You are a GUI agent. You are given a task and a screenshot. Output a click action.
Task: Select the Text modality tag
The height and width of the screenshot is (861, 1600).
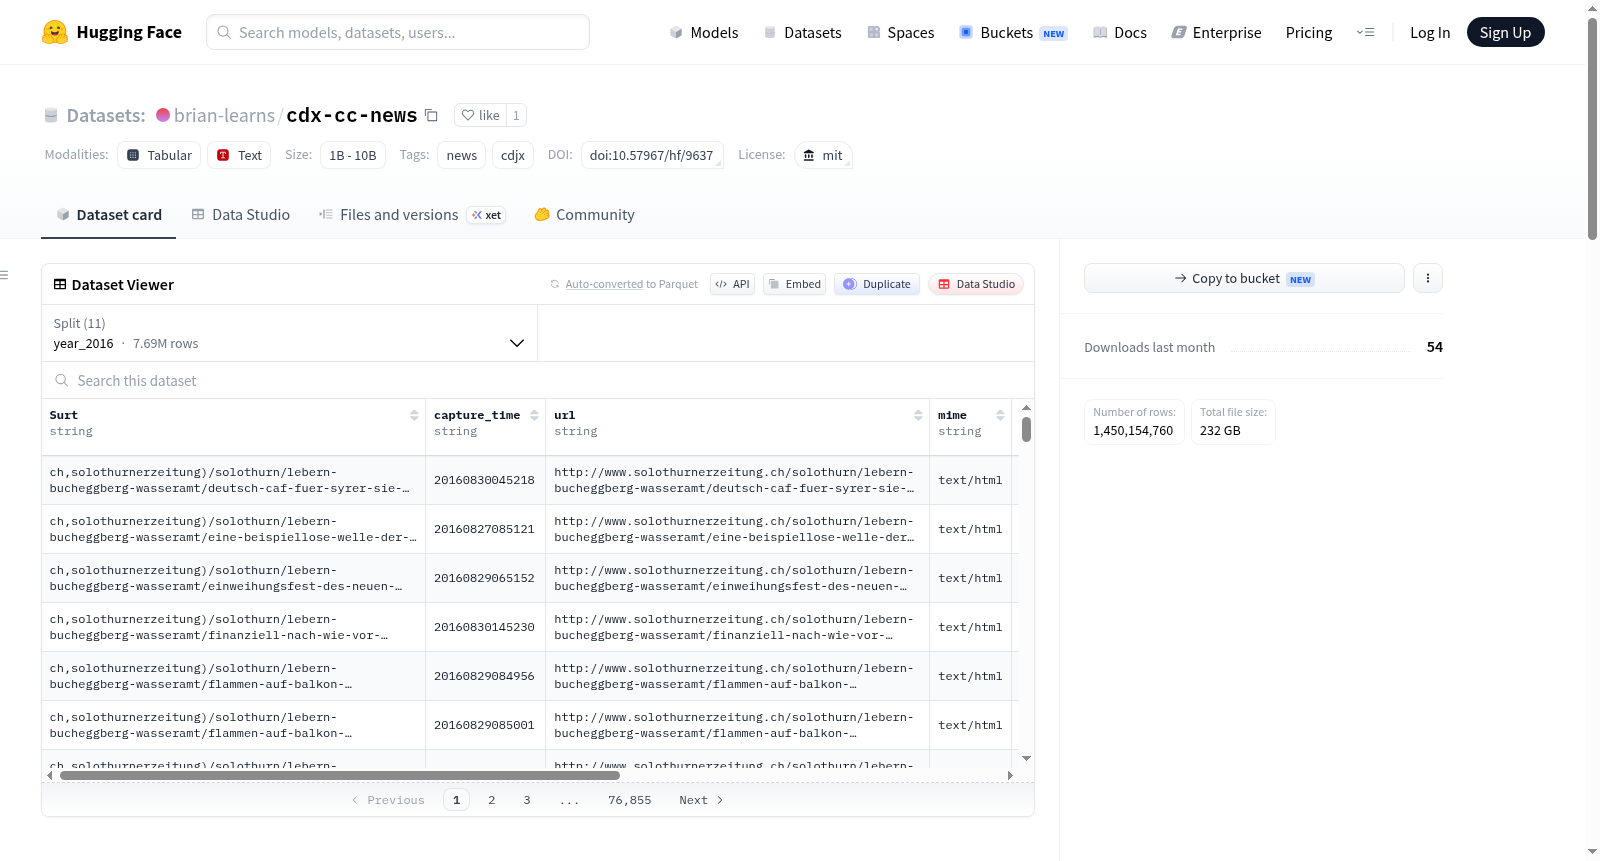239,155
